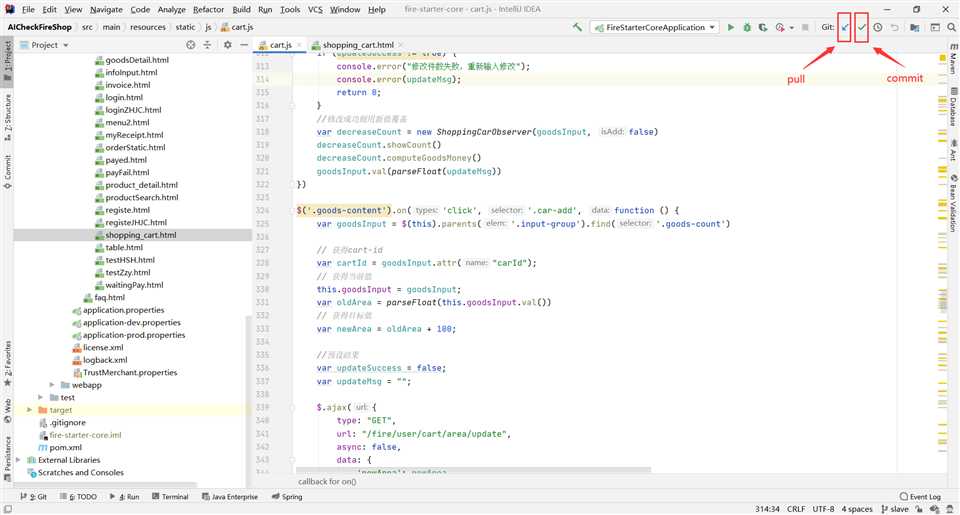Click the Run Anything toolbar icon

(x=935, y=27)
